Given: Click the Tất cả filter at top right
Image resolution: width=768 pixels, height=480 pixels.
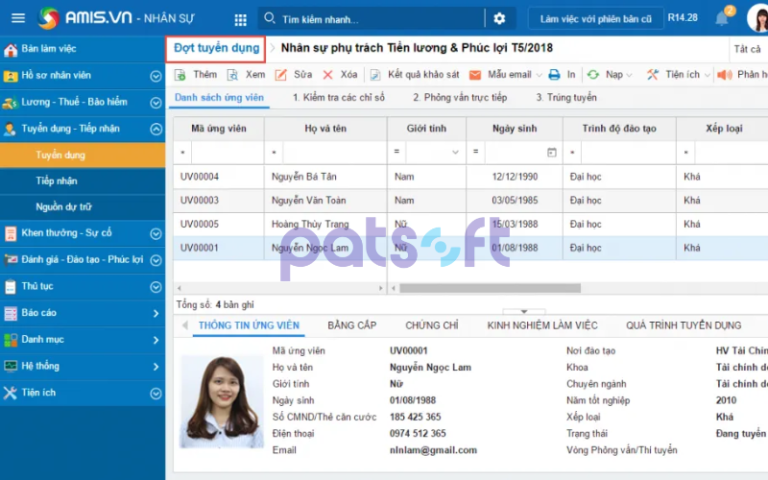Looking at the screenshot, I should pos(747,49).
